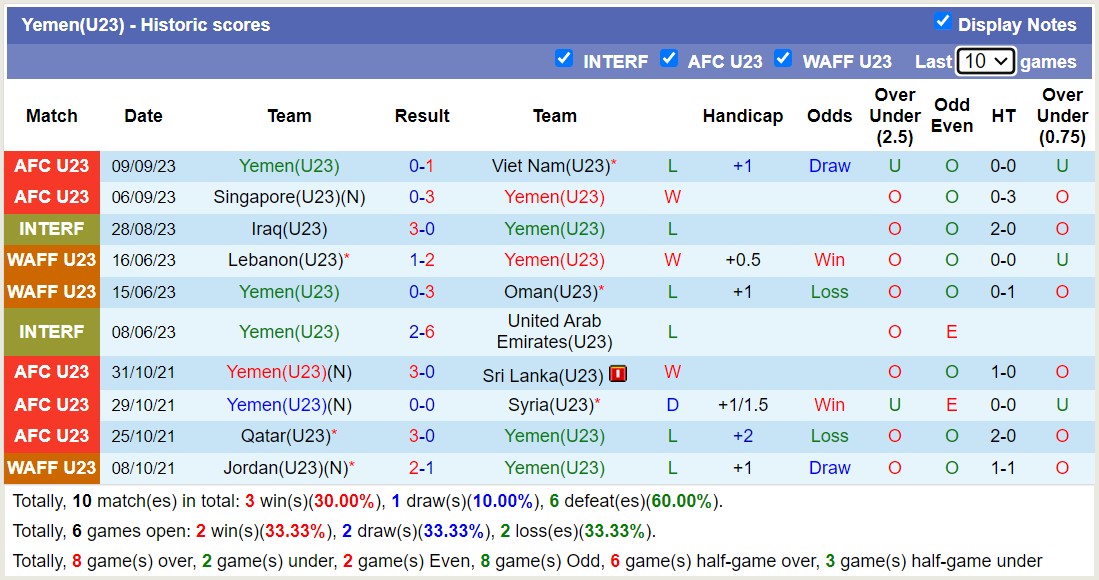Select Yemen(U23) link in the Viet Nam match row
This screenshot has width=1099, height=580.
pyautogui.click(x=289, y=165)
